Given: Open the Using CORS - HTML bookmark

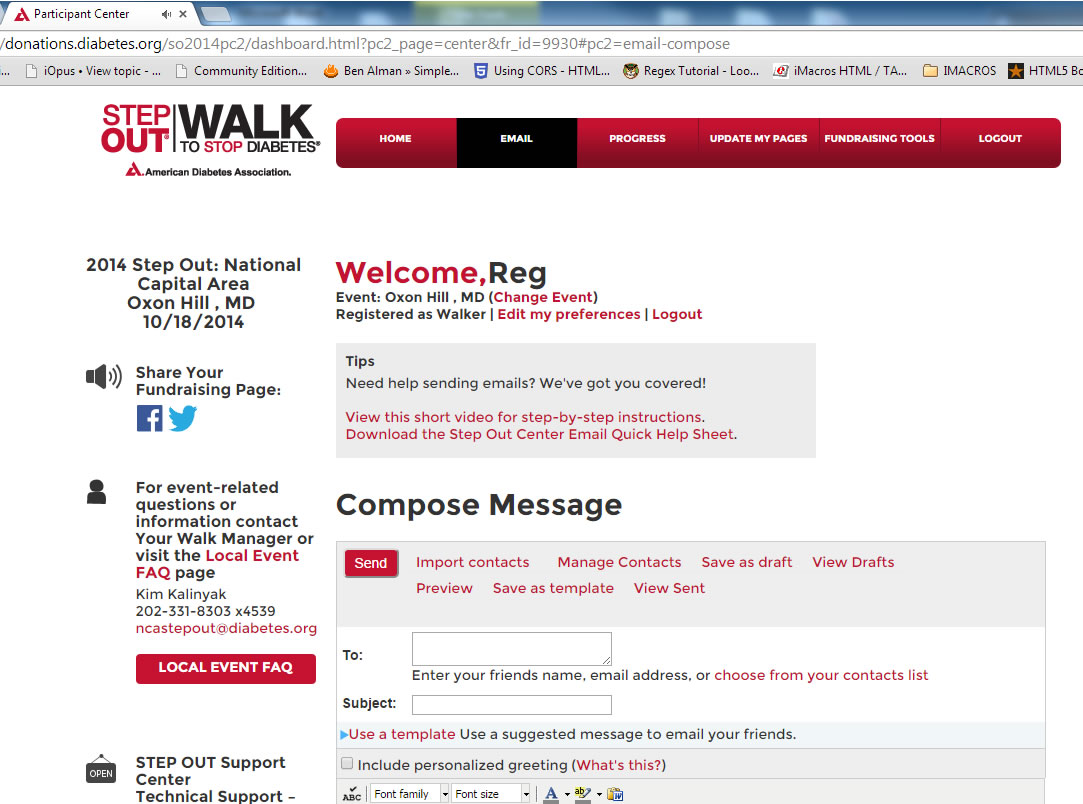Looking at the screenshot, I should 542,70.
